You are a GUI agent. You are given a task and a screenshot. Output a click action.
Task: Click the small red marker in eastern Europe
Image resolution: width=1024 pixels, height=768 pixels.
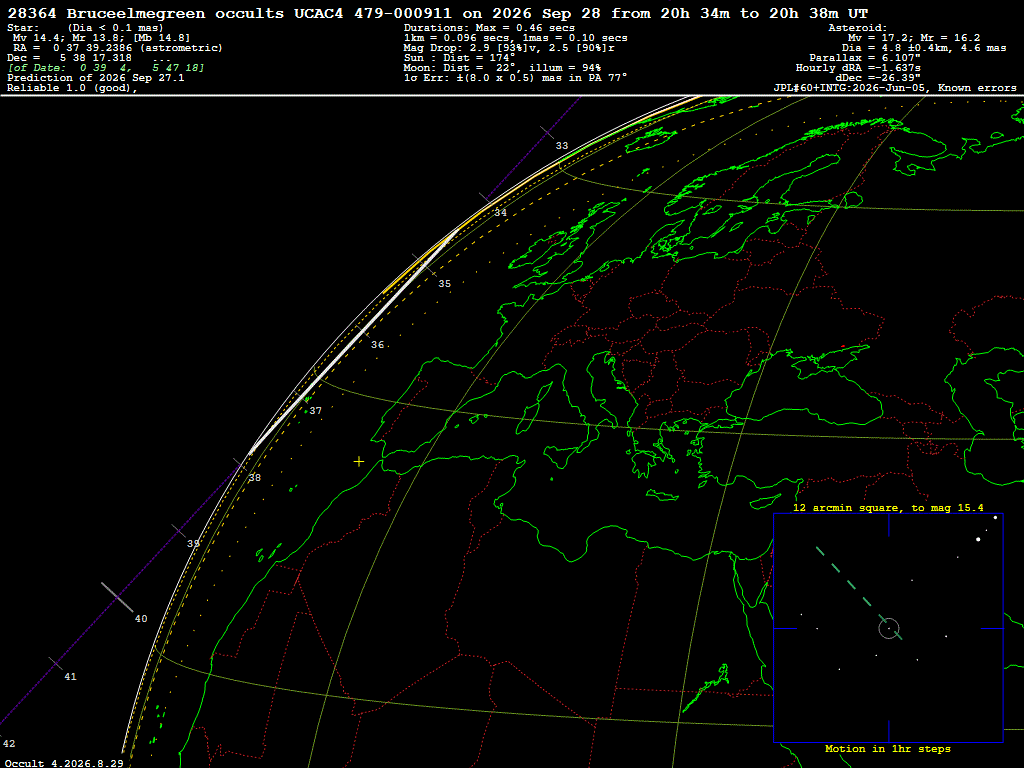843,346
